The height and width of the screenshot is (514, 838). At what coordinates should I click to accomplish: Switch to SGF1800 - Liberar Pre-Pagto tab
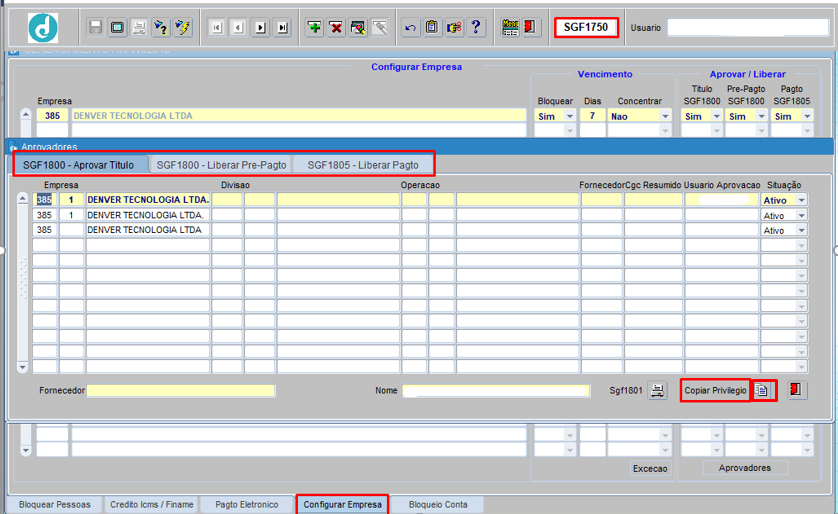221,165
